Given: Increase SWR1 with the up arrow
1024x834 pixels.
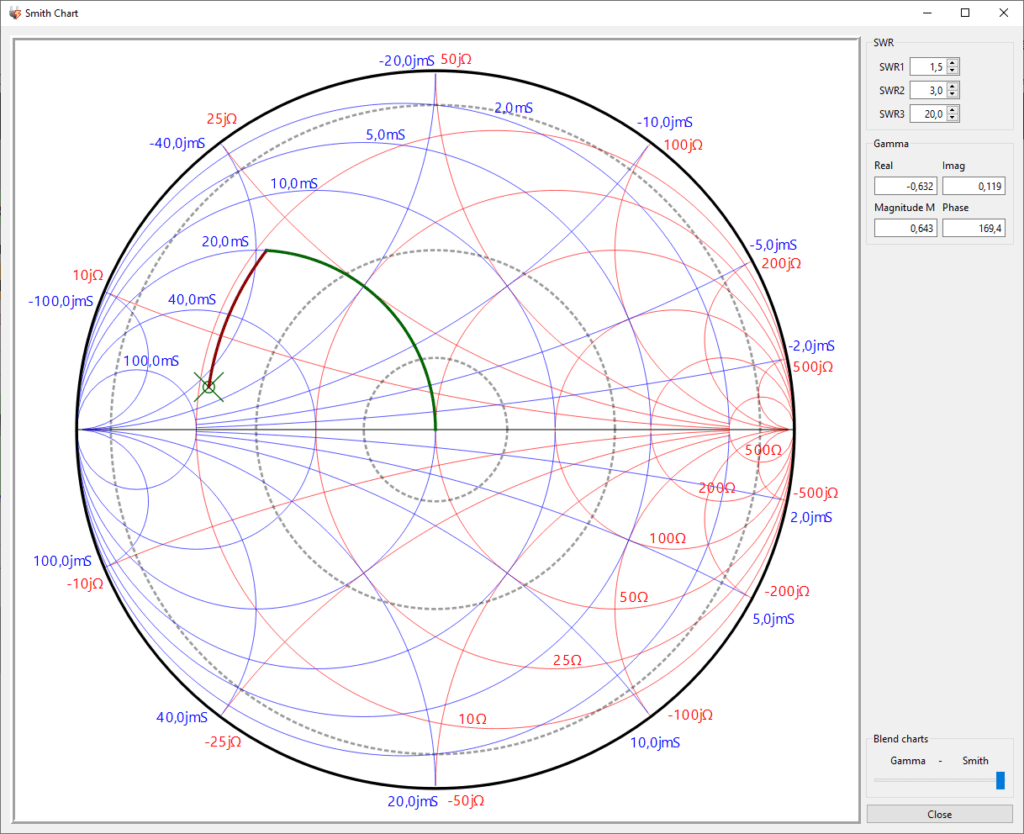Looking at the screenshot, I should pyautogui.click(x=953, y=63).
